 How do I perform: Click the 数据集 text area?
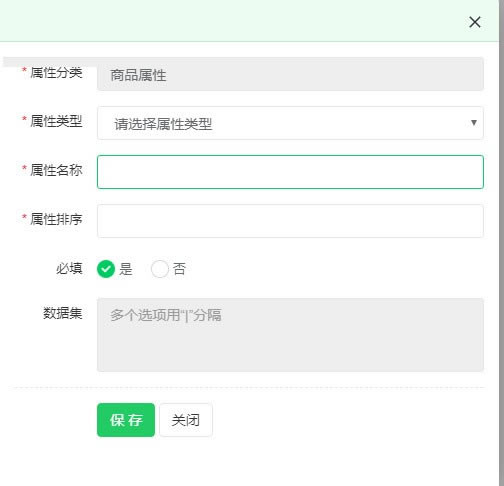[290, 335]
